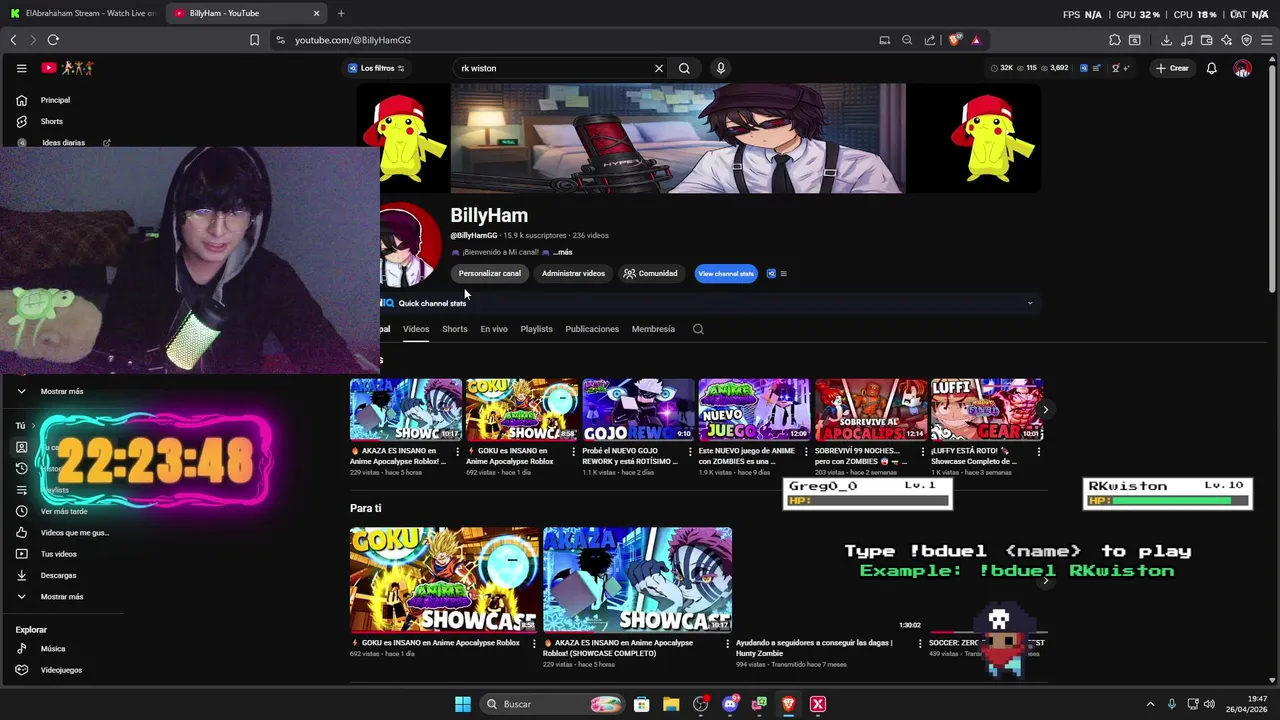
Task: Switch to the ElAbrahaham Stream tab
Action: click(83, 13)
